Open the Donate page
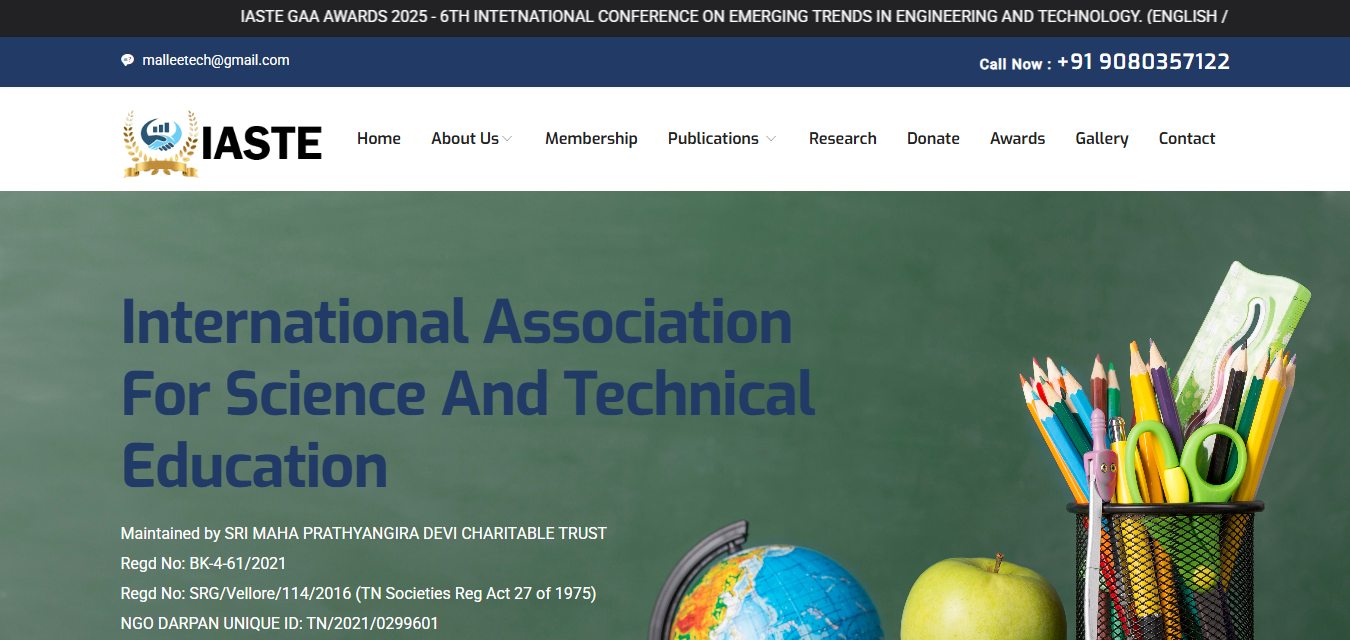The width and height of the screenshot is (1350, 640). pyautogui.click(x=932, y=139)
